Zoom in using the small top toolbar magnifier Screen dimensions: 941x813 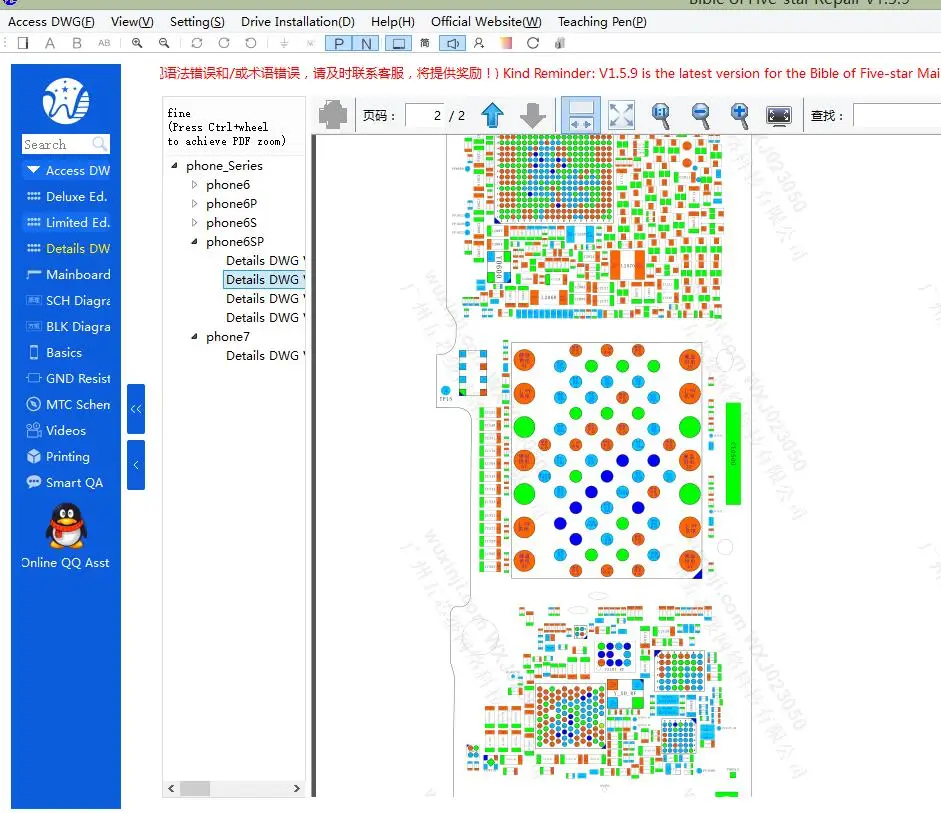(x=137, y=43)
